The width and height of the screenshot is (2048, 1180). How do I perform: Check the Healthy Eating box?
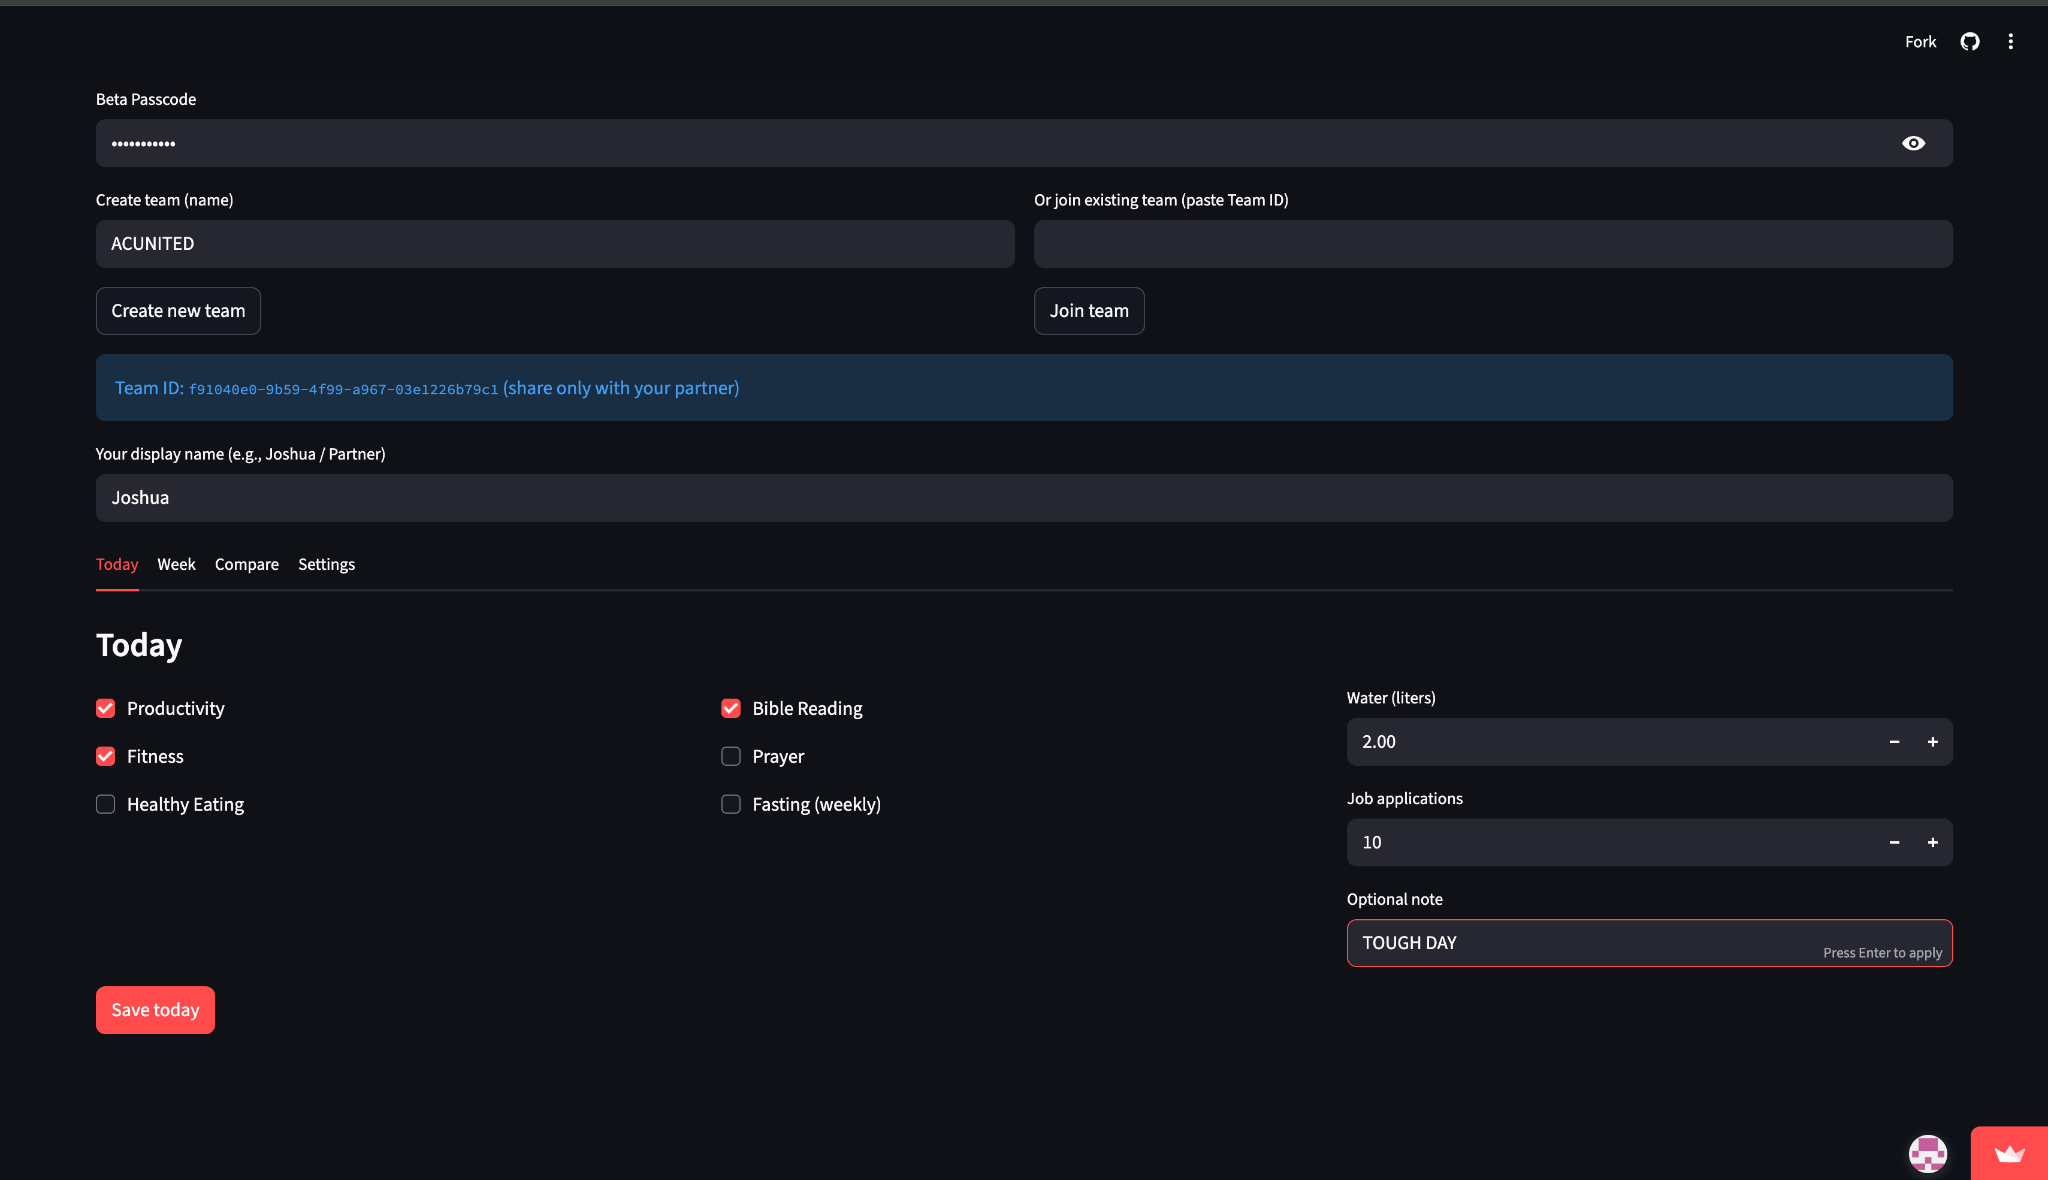click(x=106, y=804)
